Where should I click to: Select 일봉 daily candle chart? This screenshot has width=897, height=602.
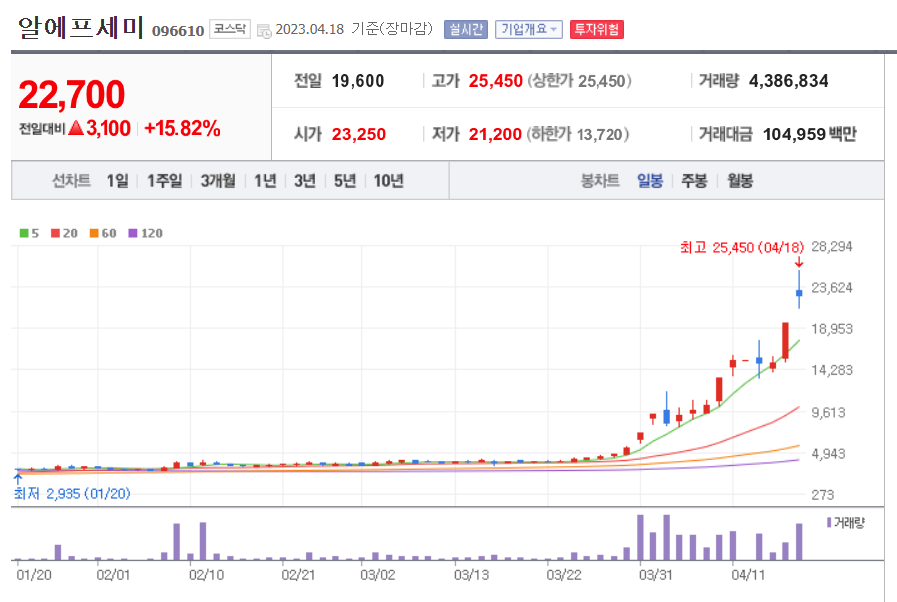pos(650,181)
